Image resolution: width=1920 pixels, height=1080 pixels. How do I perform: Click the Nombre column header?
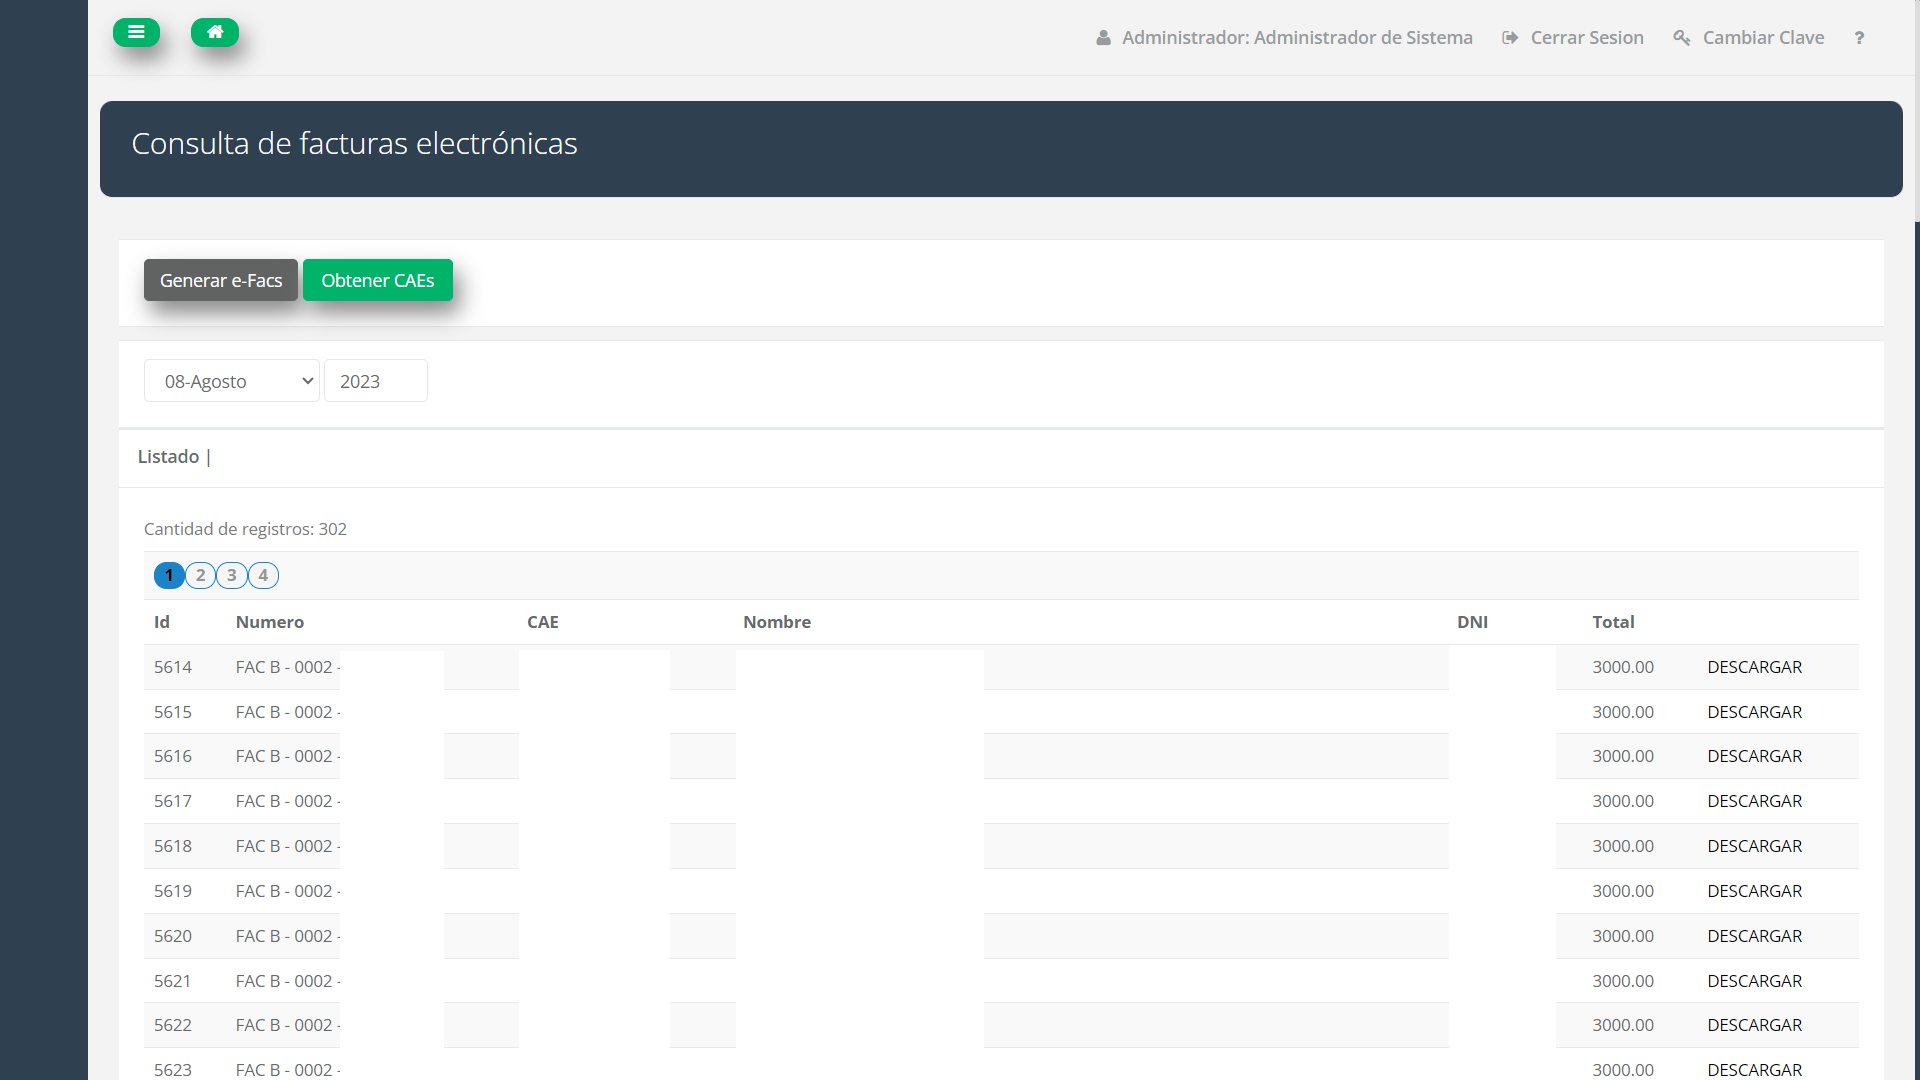(777, 622)
